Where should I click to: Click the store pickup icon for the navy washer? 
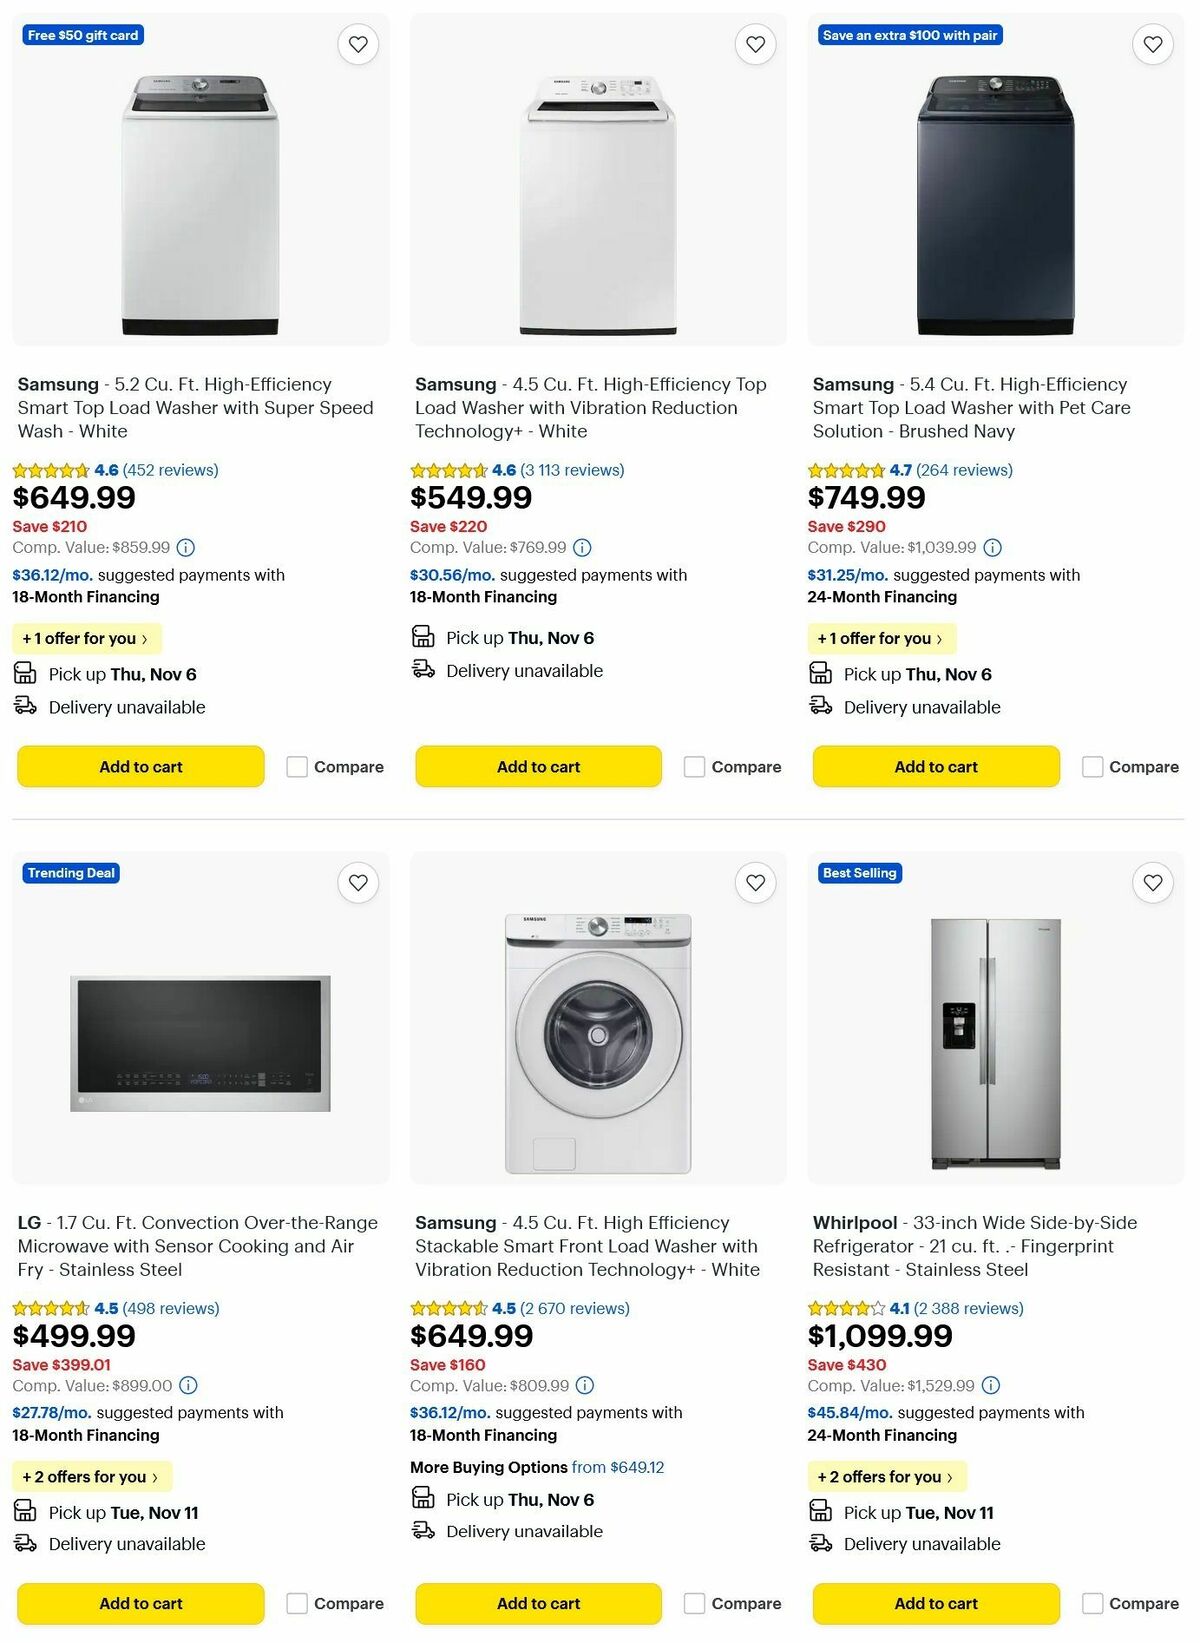coord(821,673)
